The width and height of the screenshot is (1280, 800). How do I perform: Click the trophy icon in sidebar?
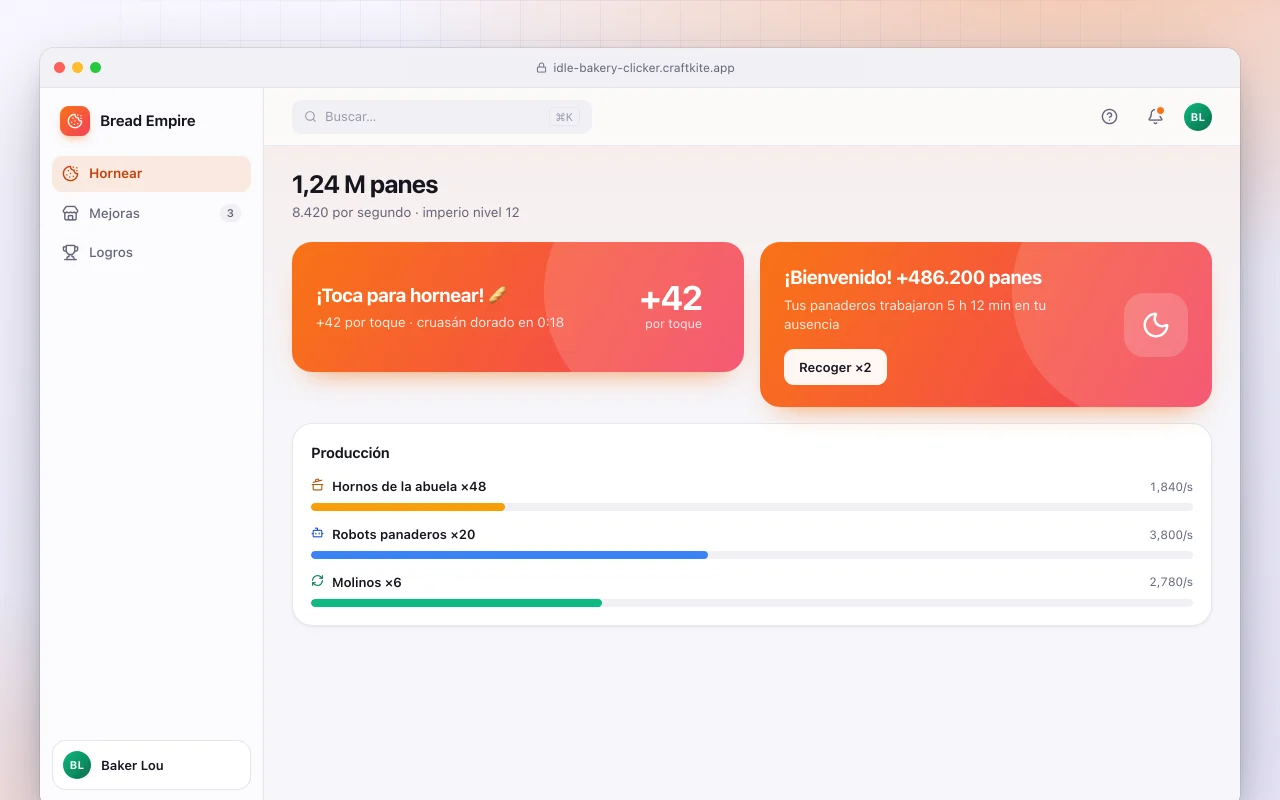click(x=70, y=253)
